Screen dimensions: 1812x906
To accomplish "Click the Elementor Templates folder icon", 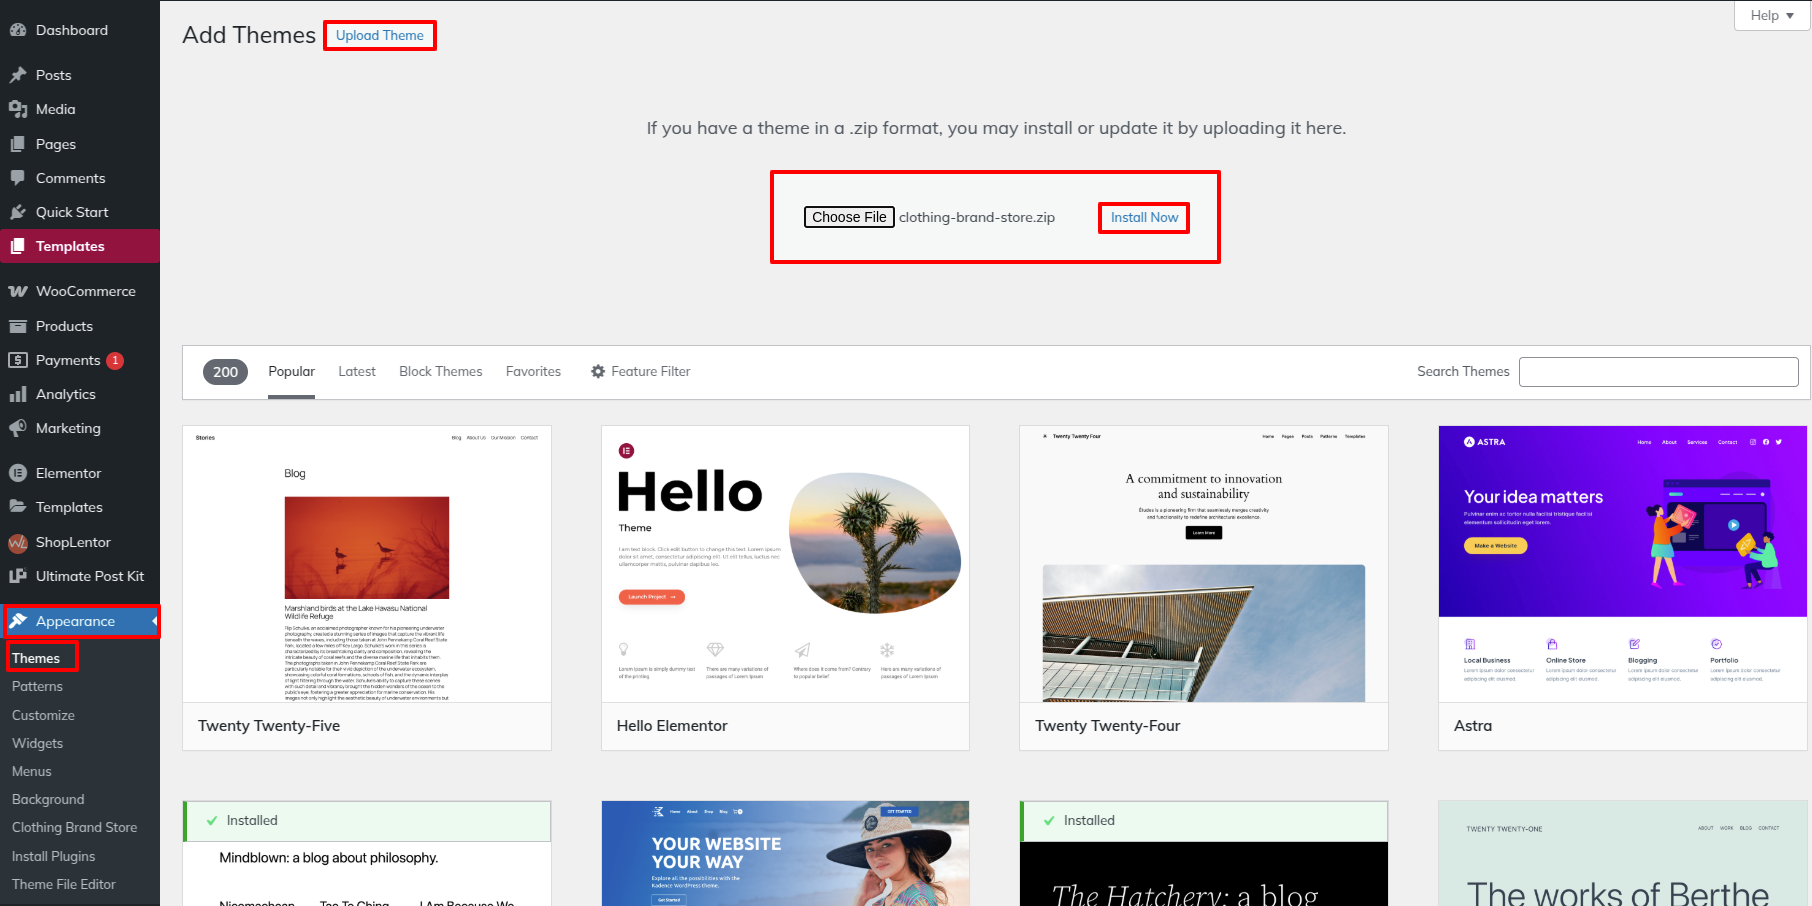I will [x=18, y=507].
